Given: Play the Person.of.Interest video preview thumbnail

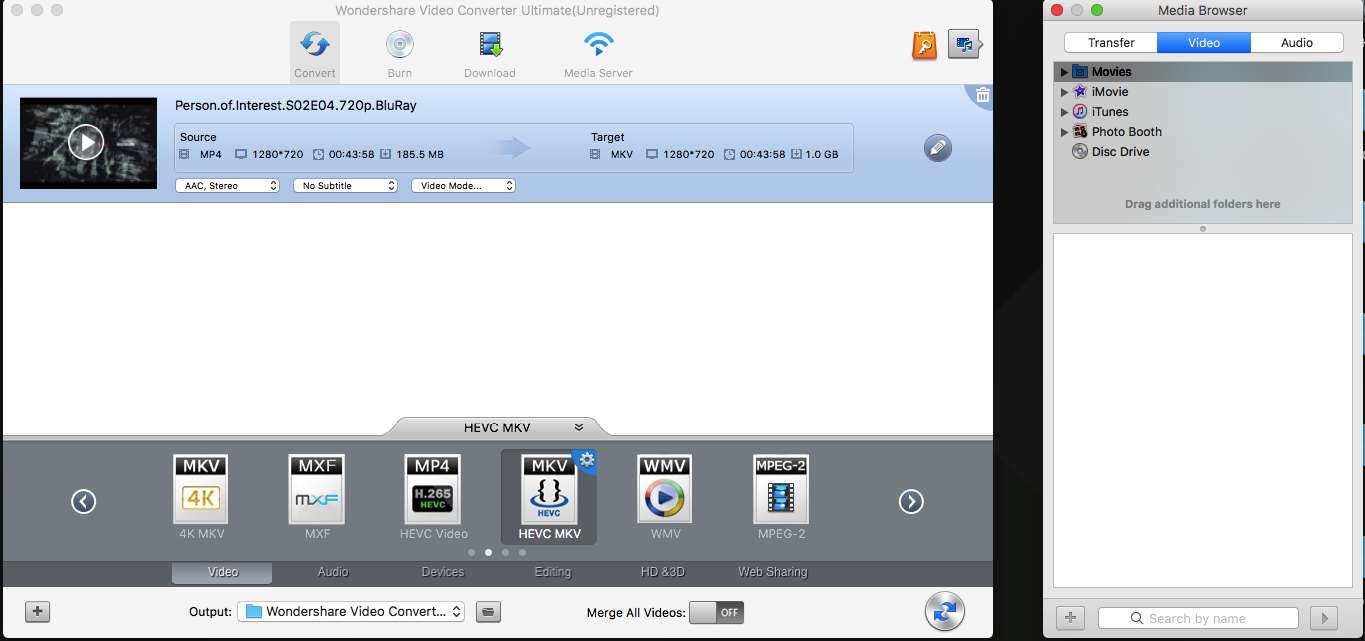Looking at the screenshot, I should coord(87,142).
